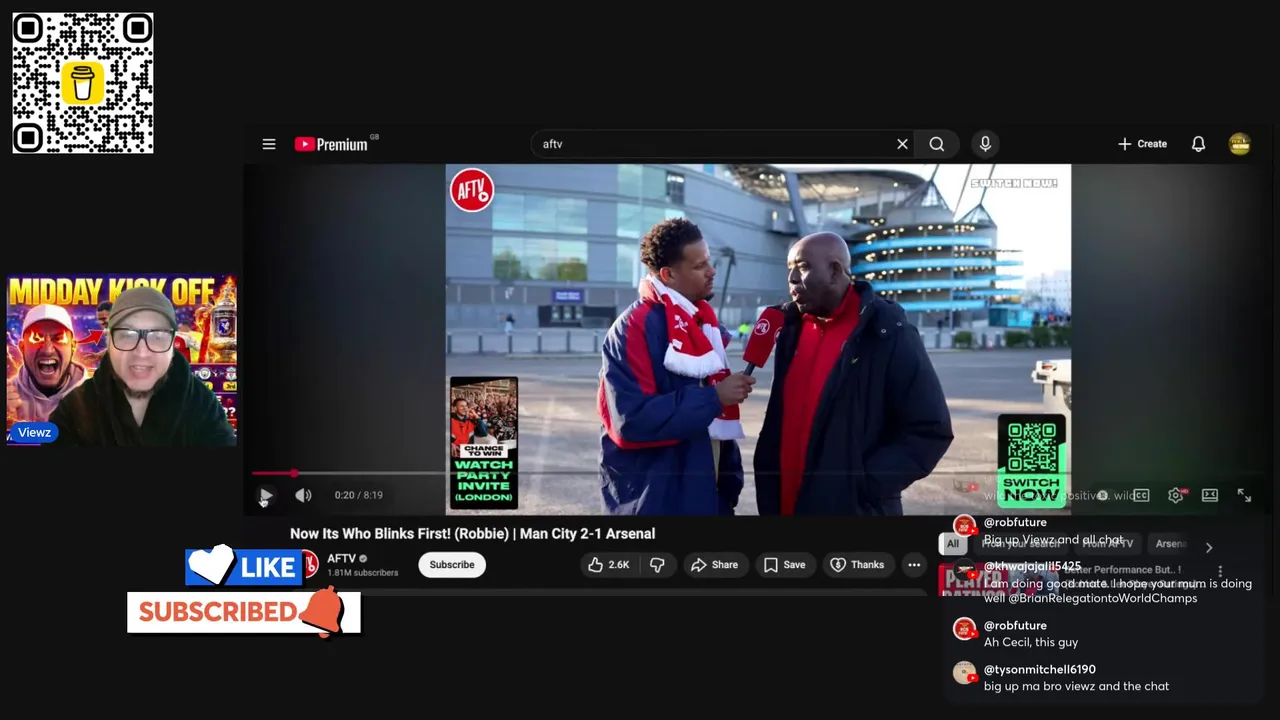The width and height of the screenshot is (1280, 720).
Task: Start voice search with the microphone
Action: coord(985,144)
